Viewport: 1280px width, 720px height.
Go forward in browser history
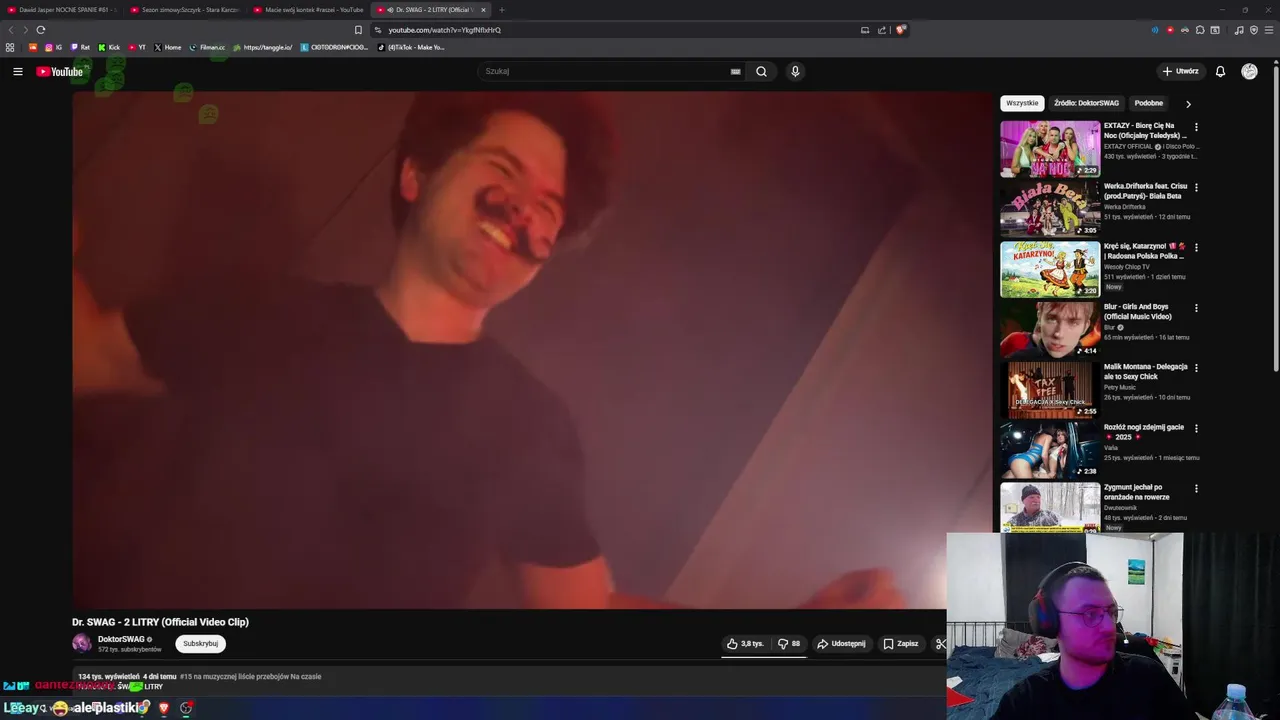tap(25, 30)
